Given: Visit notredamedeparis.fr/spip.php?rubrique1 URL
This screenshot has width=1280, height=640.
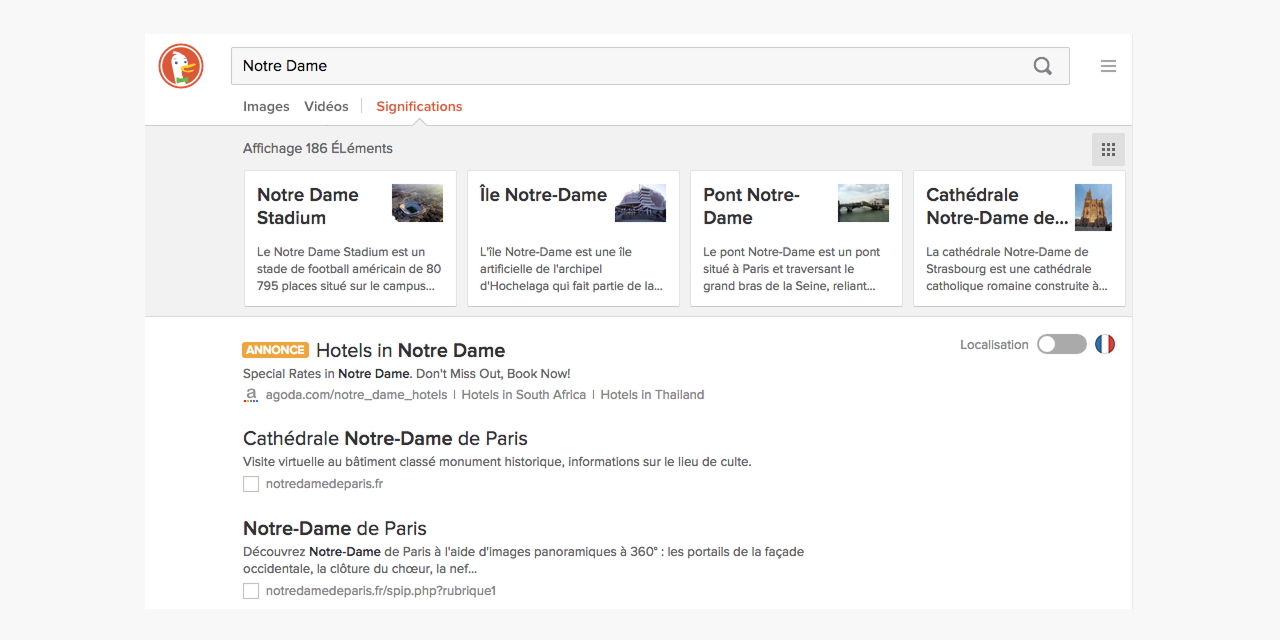Looking at the screenshot, I should (381, 591).
